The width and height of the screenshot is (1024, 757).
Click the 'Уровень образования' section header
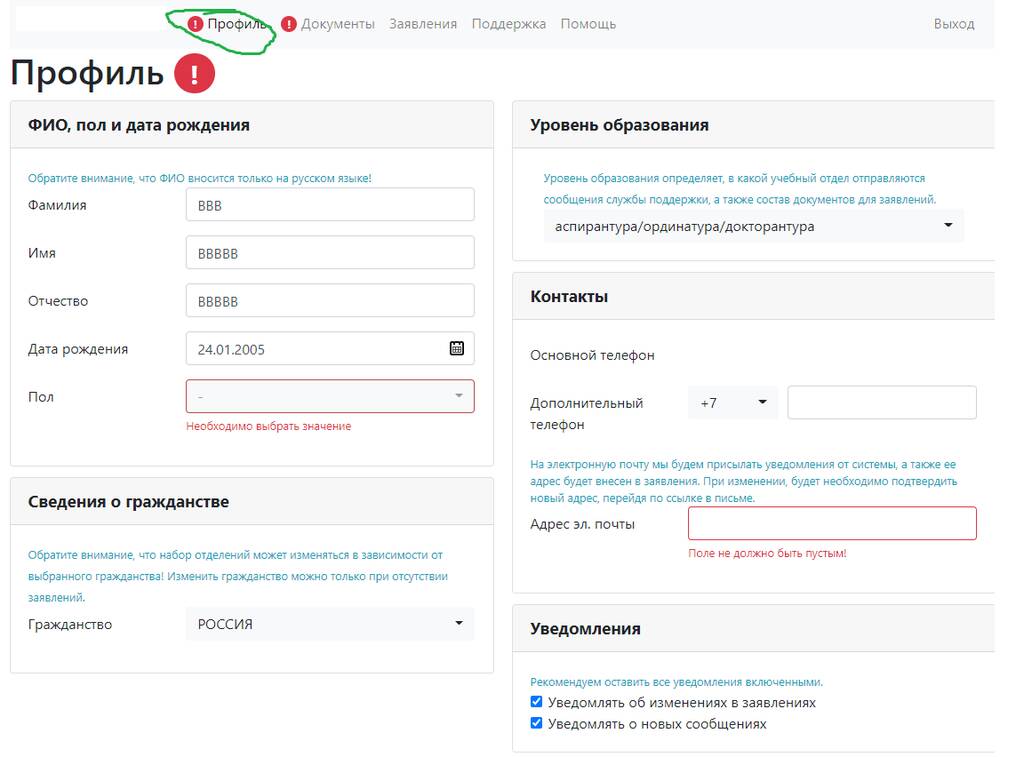(619, 125)
